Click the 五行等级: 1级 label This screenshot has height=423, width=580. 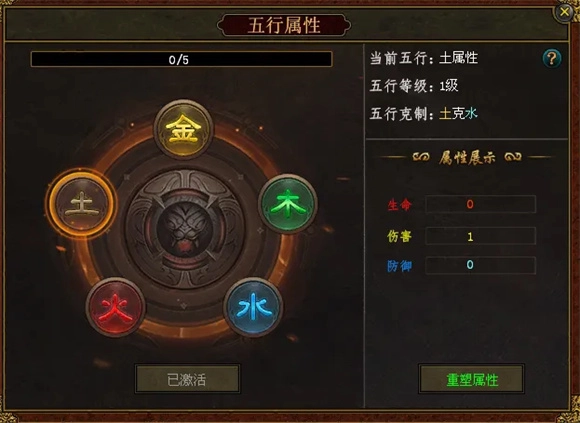pyautogui.click(x=414, y=86)
